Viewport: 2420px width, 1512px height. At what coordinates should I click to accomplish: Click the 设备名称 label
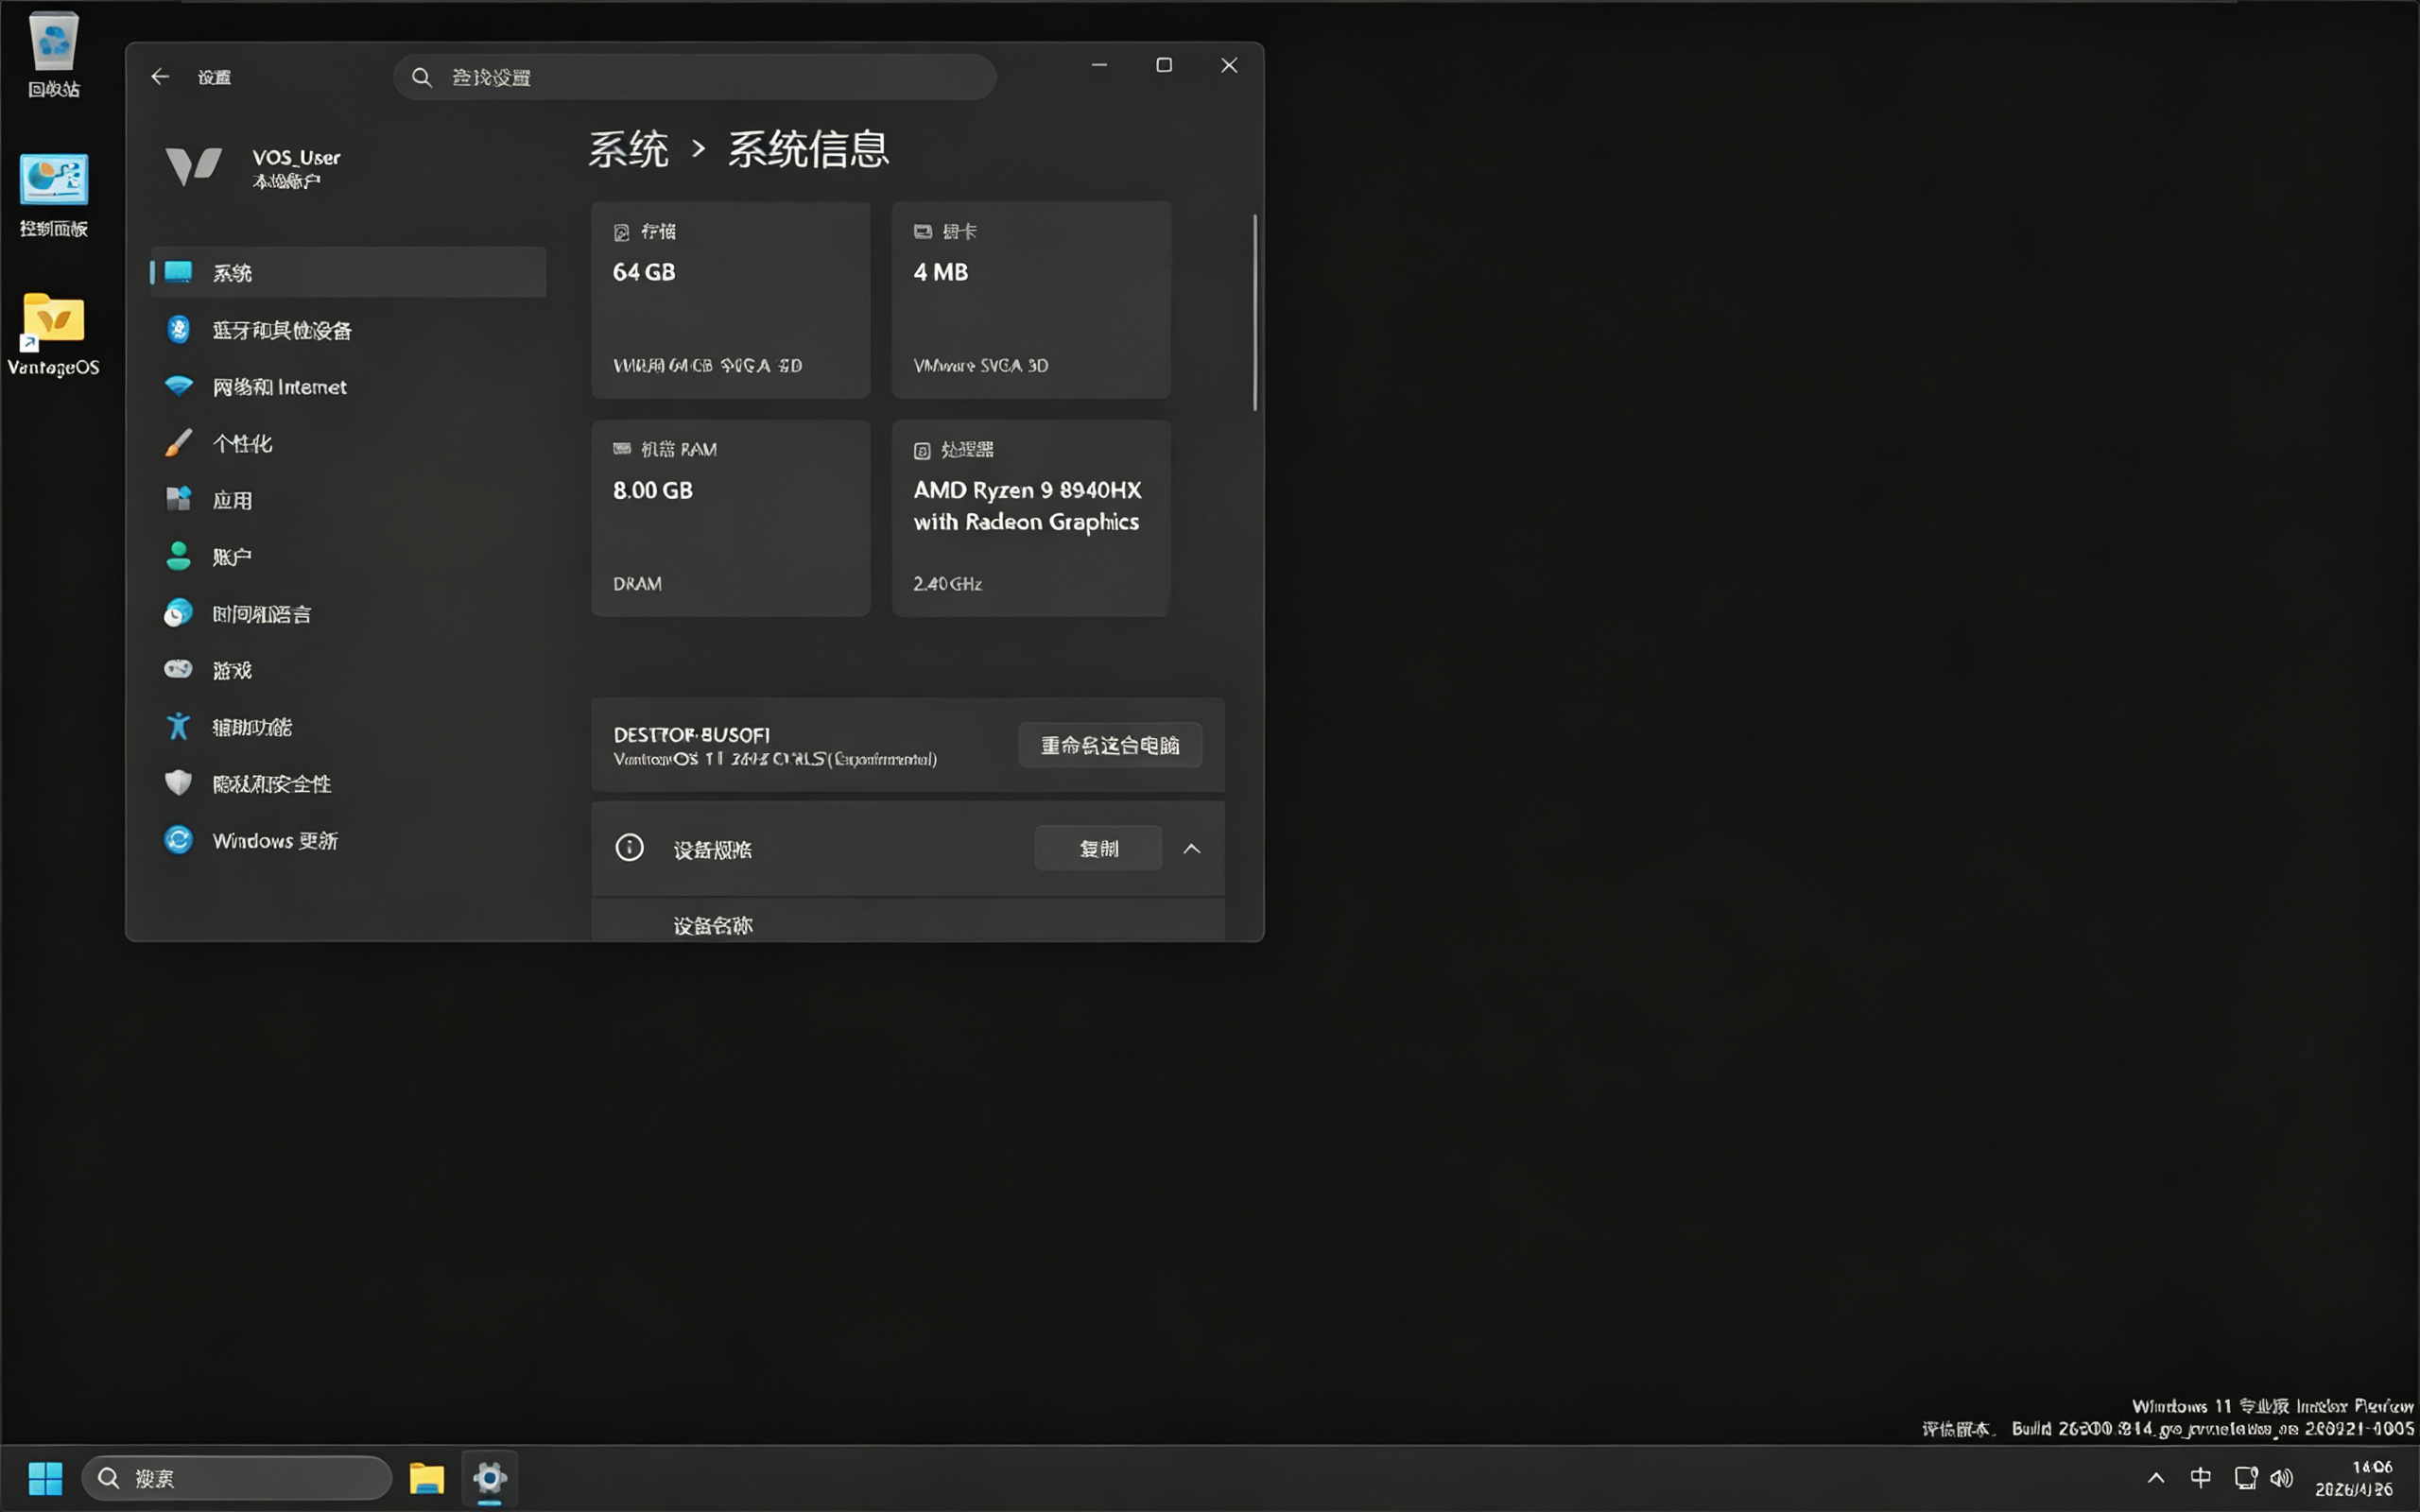tap(713, 925)
